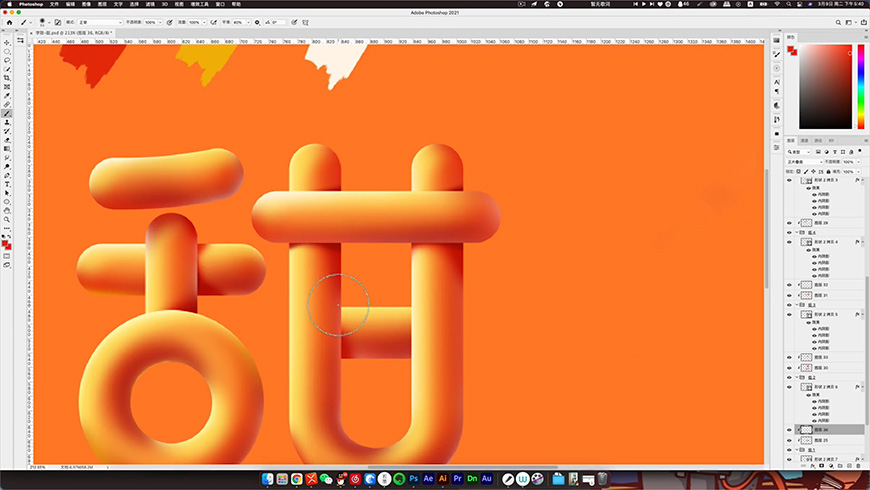Hide selected layer 图层 36
870x490 pixels.
(790, 430)
